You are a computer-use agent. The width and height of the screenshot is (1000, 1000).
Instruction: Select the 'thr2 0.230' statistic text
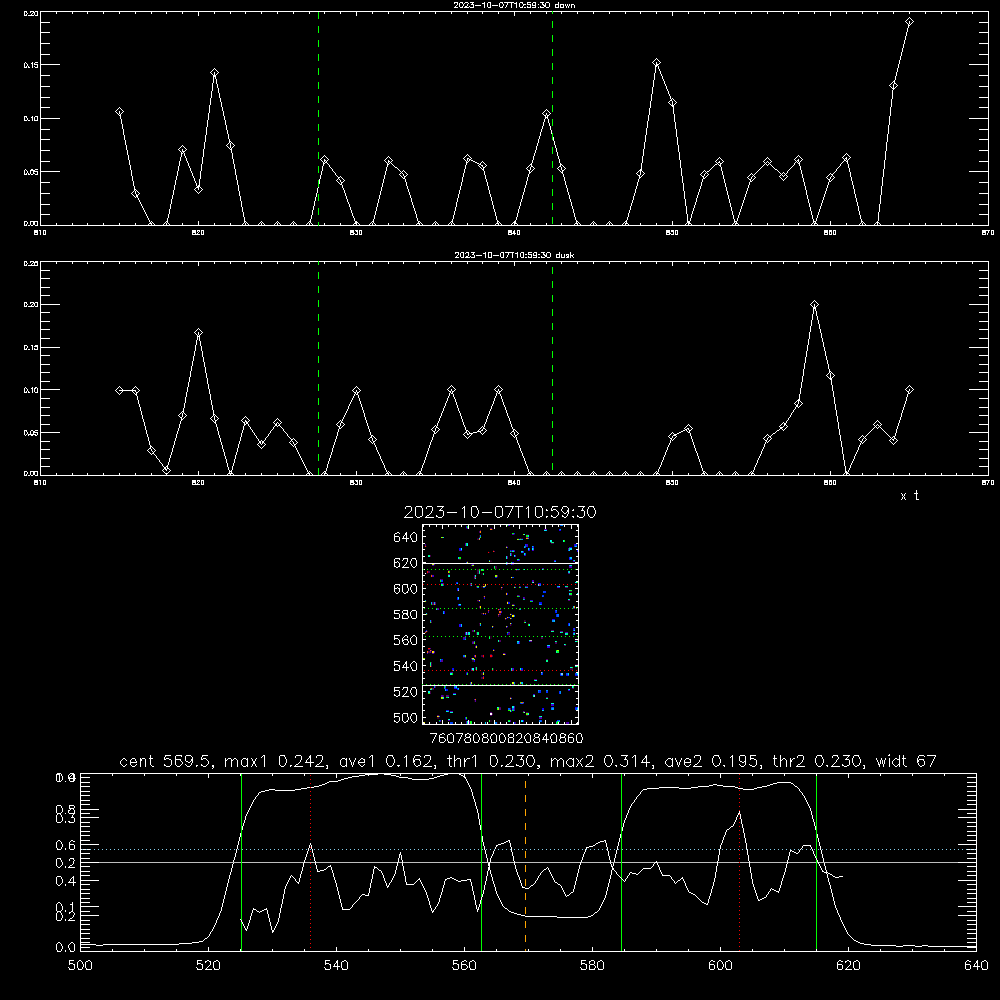(818, 761)
